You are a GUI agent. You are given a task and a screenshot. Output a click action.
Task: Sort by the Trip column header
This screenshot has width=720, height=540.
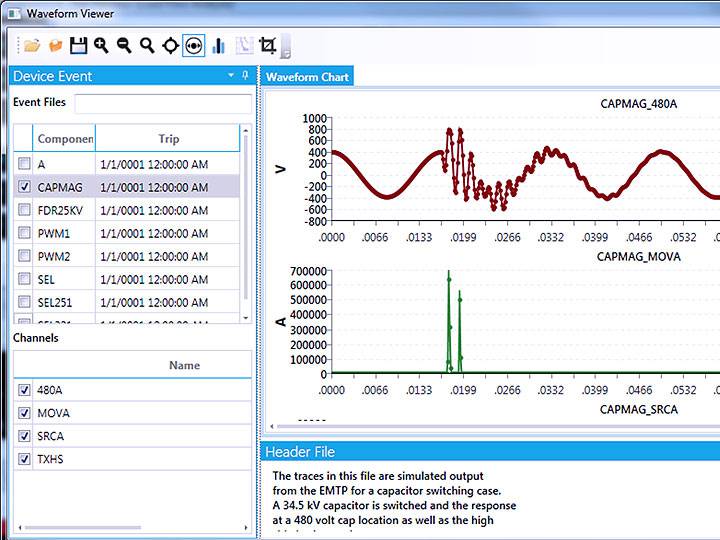click(x=167, y=139)
